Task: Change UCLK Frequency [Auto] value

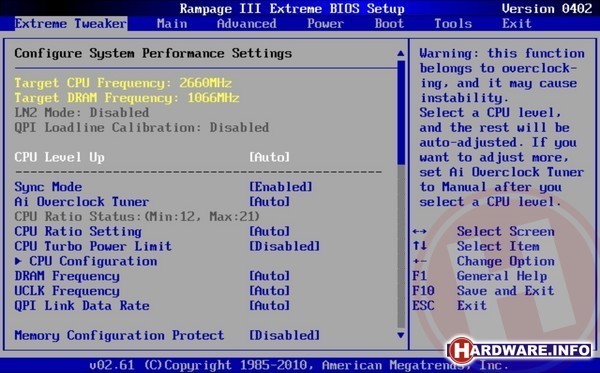Action: [269, 291]
